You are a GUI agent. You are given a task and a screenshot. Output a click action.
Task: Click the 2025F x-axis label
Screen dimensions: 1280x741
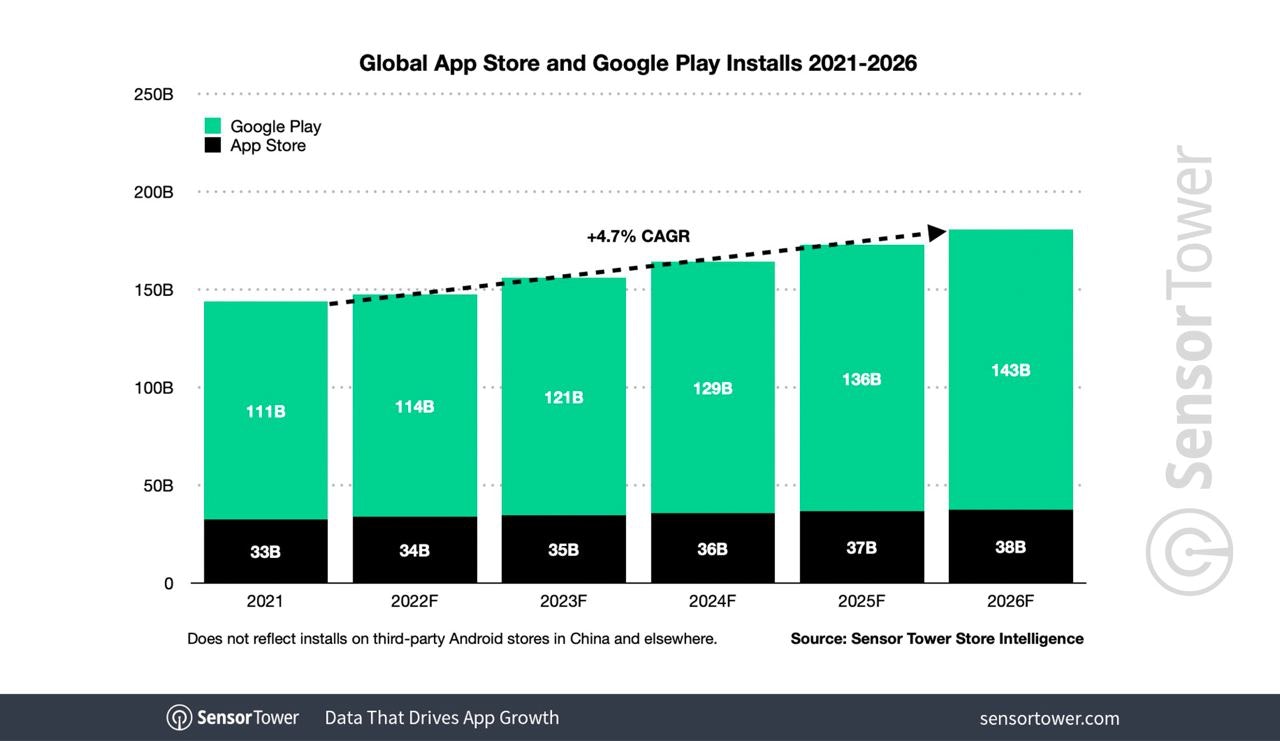tap(861, 602)
